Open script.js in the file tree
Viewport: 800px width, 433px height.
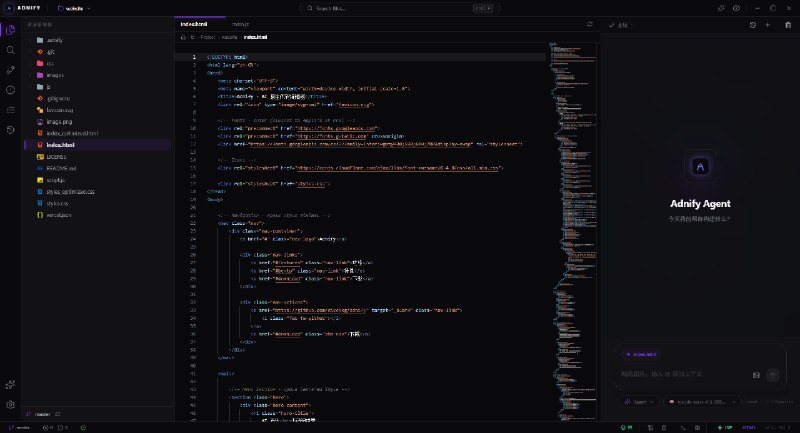click(97, 180)
